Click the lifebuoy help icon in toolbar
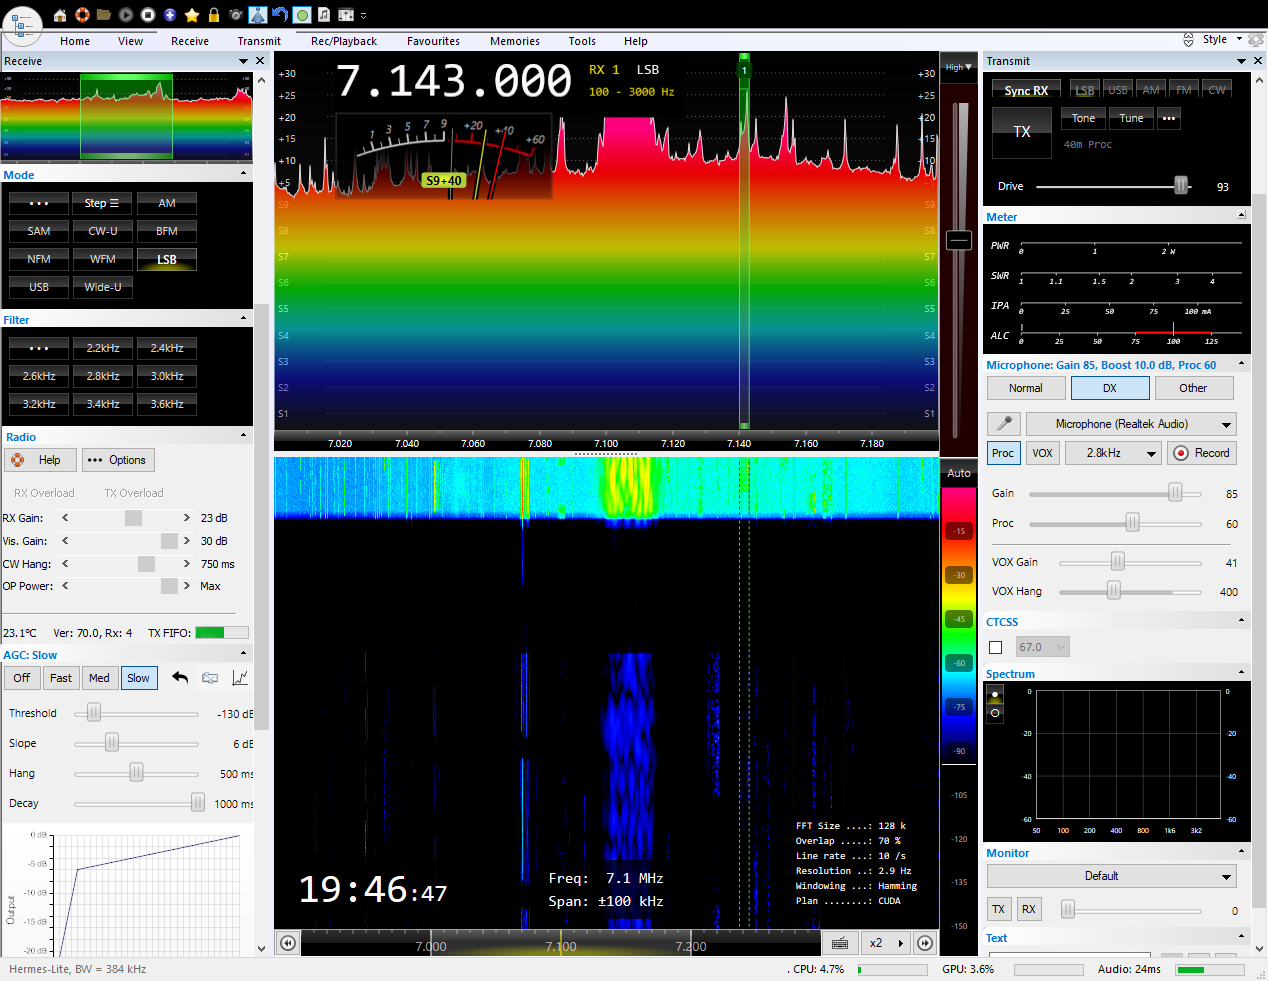The height and width of the screenshot is (981, 1268). pyautogui.click(x=82, y=15)
